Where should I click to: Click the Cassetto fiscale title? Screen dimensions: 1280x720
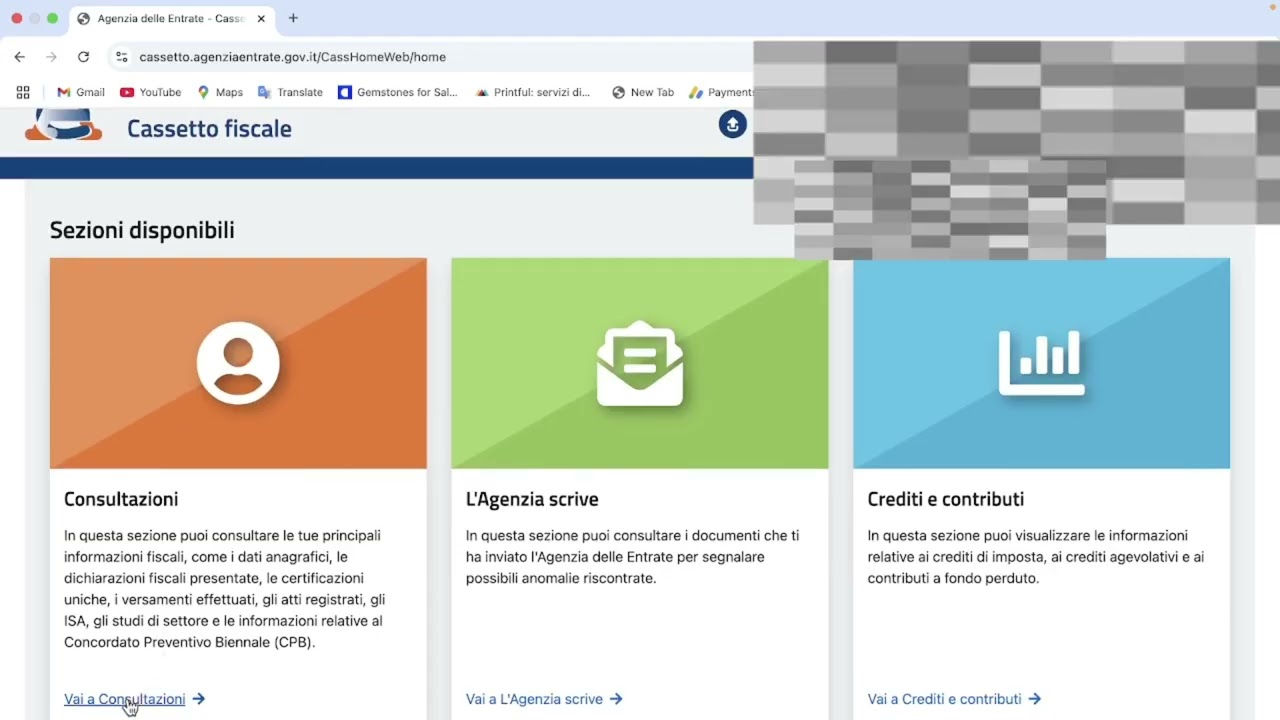209,128
